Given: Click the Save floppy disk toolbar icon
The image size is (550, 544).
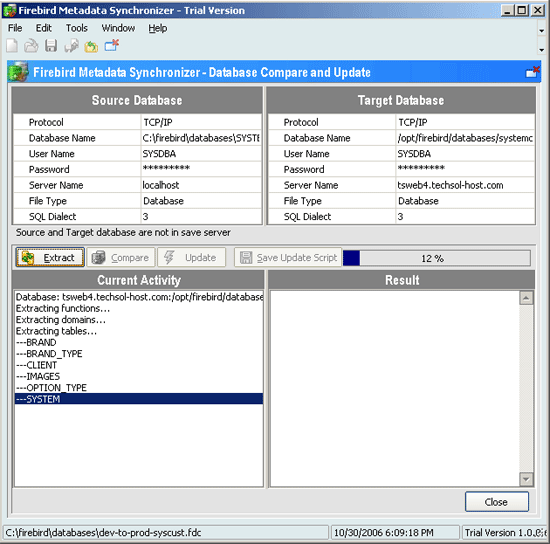Looking at the screenshot, I should 51,46.
